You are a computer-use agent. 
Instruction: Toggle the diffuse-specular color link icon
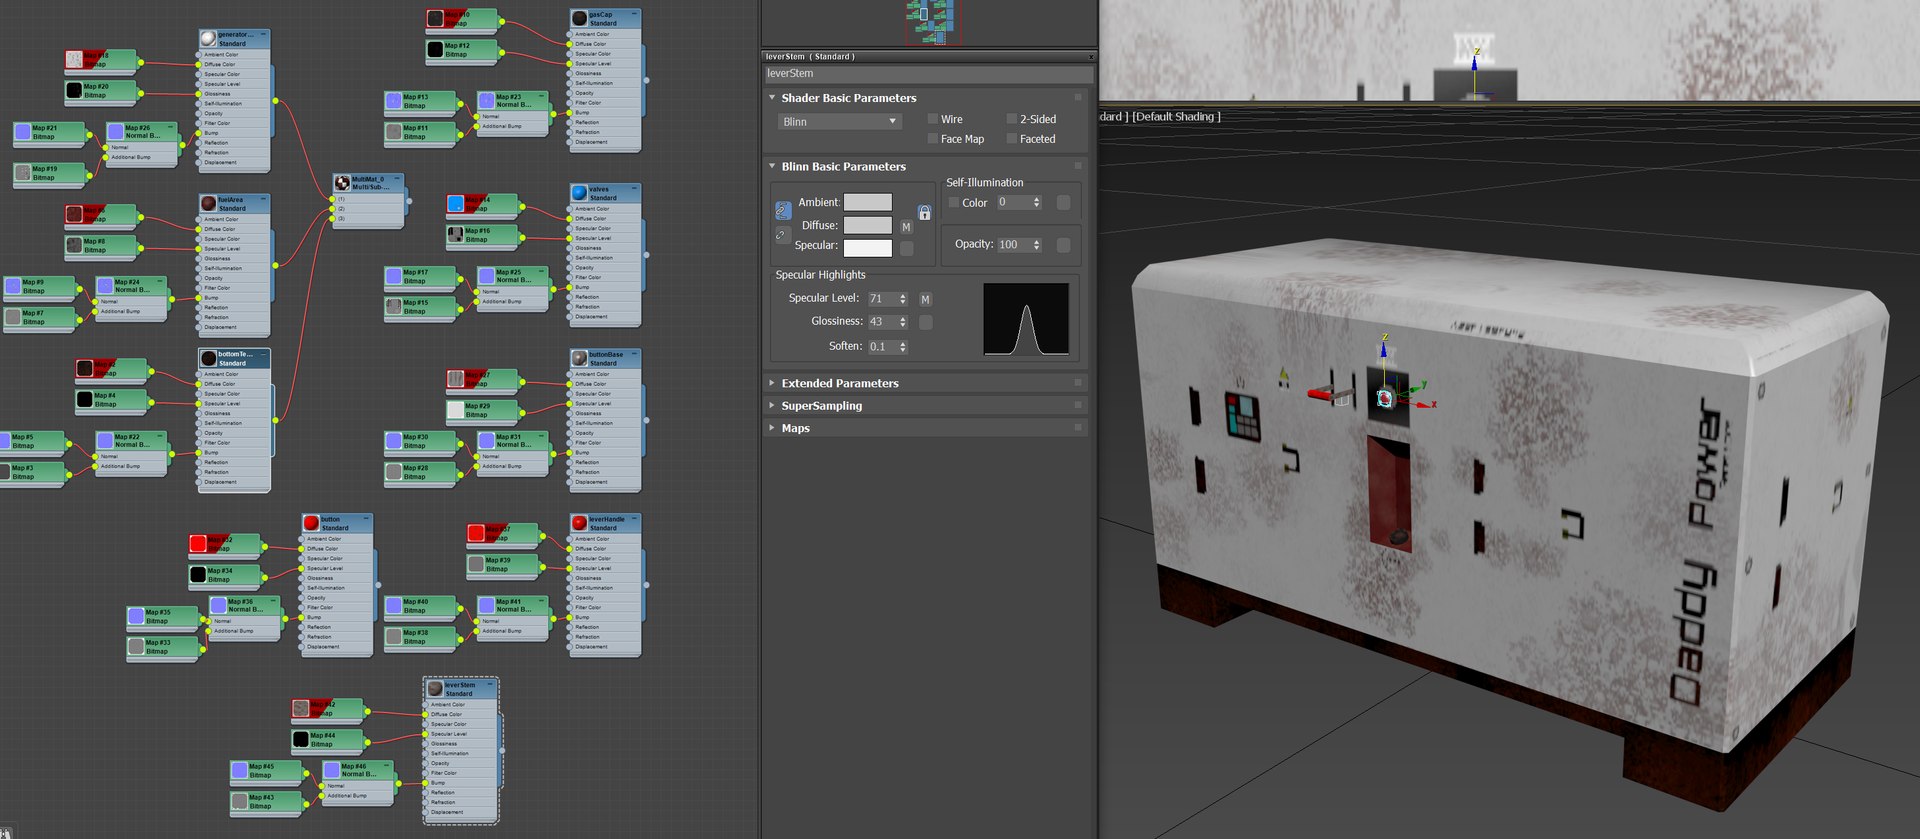coord(783,235)
